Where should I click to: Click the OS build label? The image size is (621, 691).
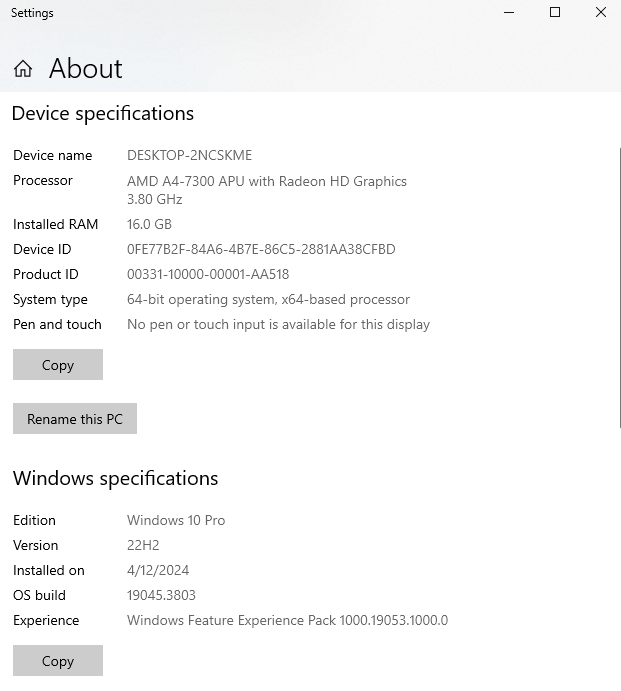coord(39,596)
